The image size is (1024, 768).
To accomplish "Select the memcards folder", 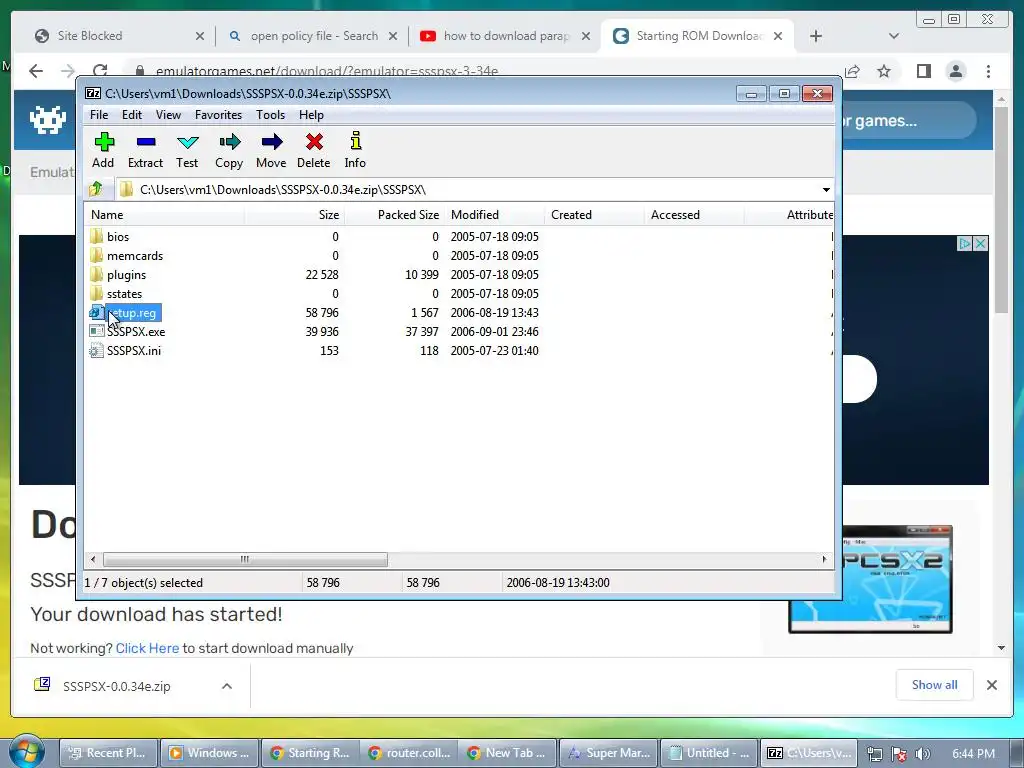I will click(x=127, y=255).
